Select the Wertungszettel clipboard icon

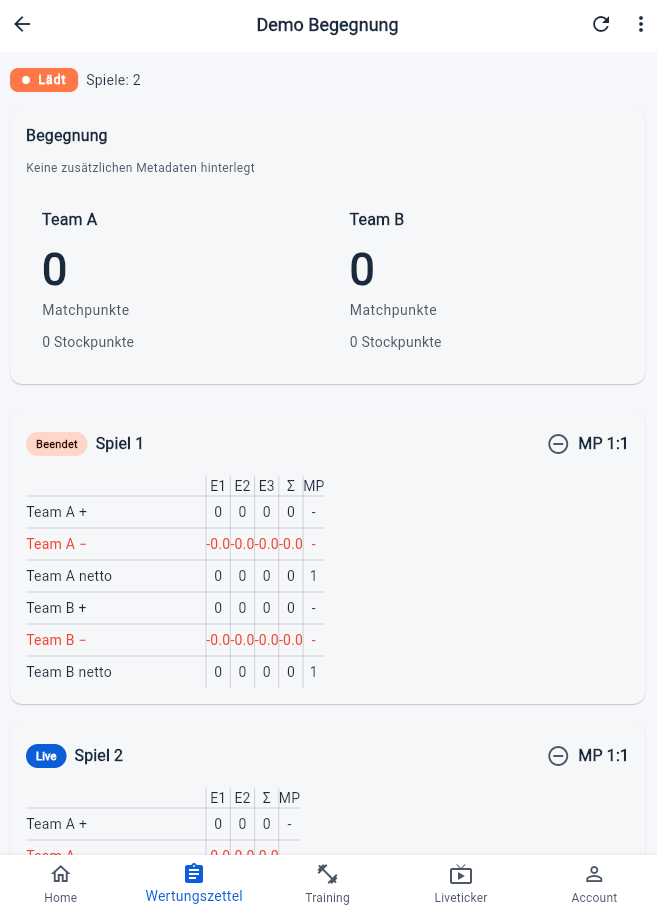coord(193,873)
